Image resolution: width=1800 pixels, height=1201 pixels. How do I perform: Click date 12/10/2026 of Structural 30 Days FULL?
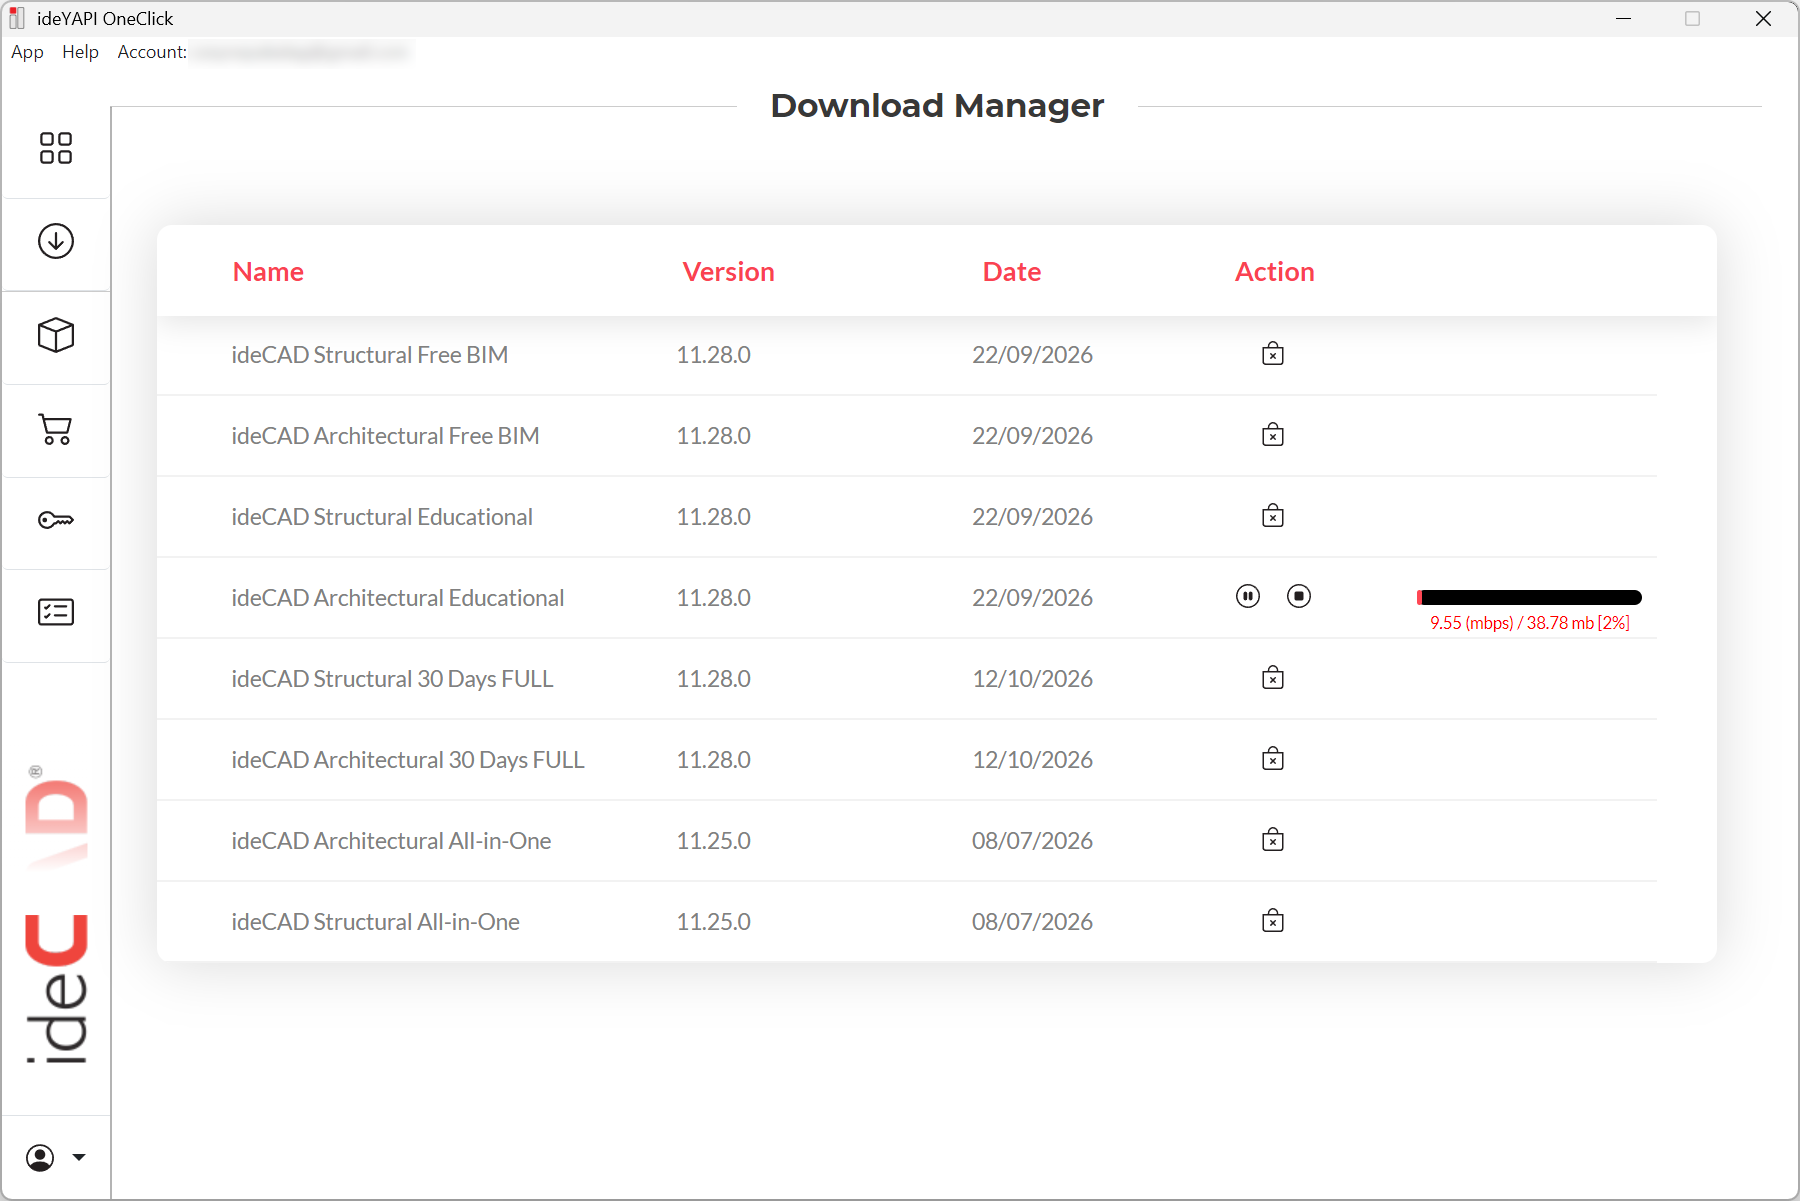(x=1032, y=679)
